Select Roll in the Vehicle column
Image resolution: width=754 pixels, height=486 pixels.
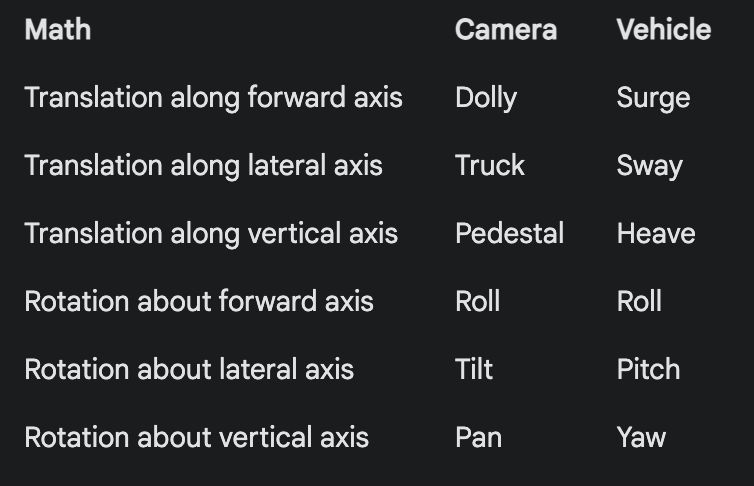coord(639,302)
